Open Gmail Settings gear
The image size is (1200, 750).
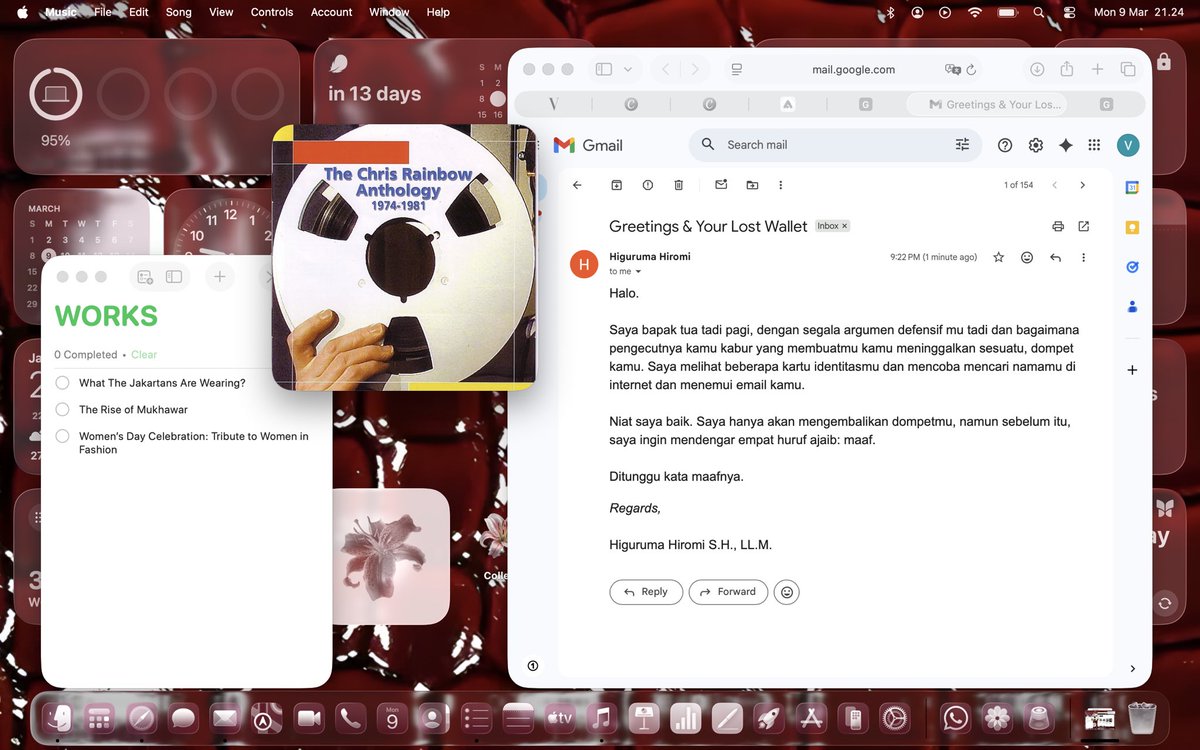(1036, 145)
